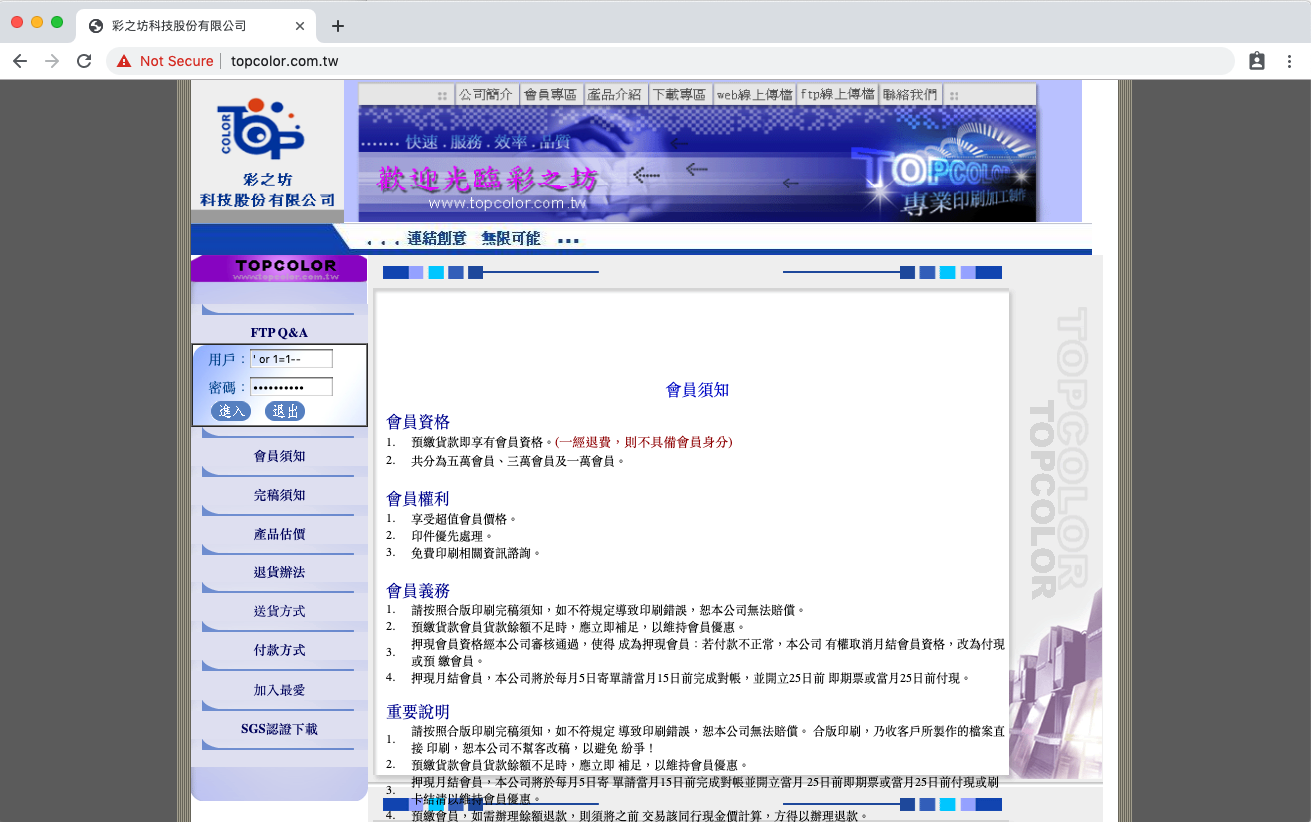The image size is (1311, 822).
Task: Open ftp線上傳檔 in the top menu
Action: coord(837,95)
